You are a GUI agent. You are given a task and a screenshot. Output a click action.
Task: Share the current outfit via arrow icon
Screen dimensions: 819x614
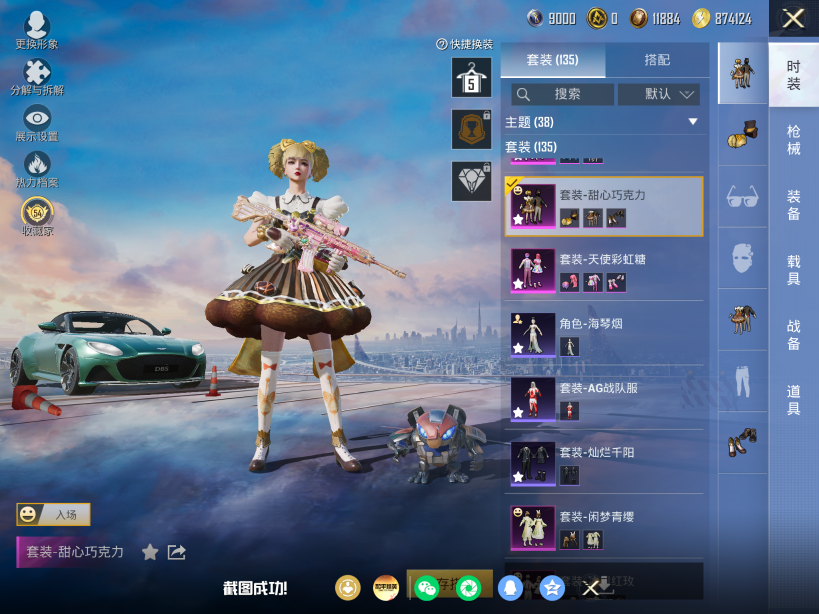[177, 552]
